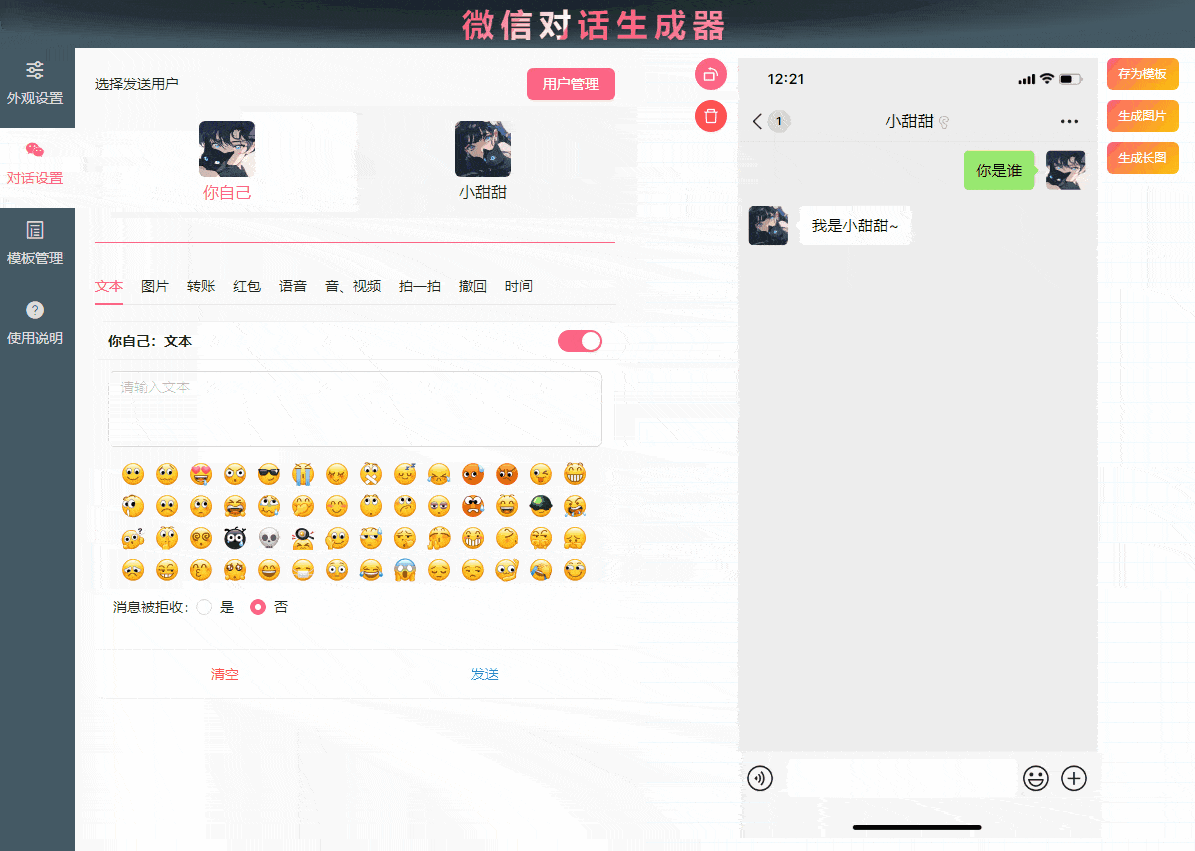Click the 12:21 time in phone status bar
1195x851 pixels.
click(x=786, y=79)
